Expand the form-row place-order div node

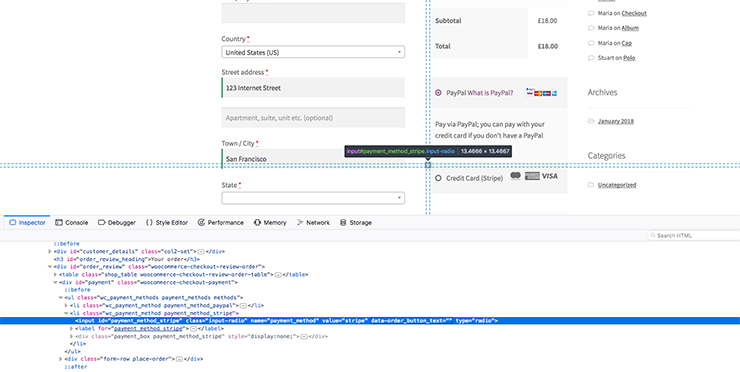pos(61,359)
